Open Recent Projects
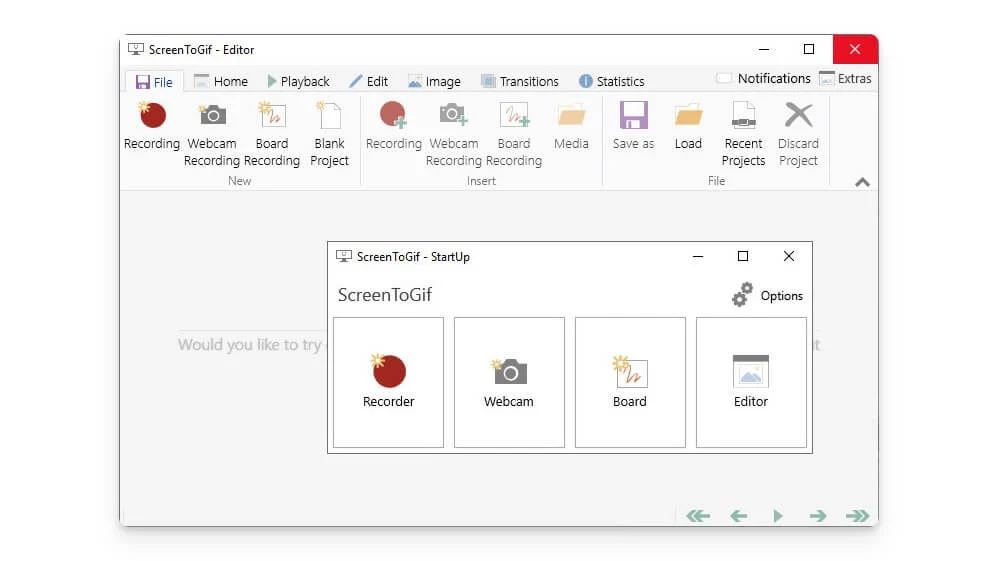This screenshot has width=998, height=561. click(x=743, y=134)
